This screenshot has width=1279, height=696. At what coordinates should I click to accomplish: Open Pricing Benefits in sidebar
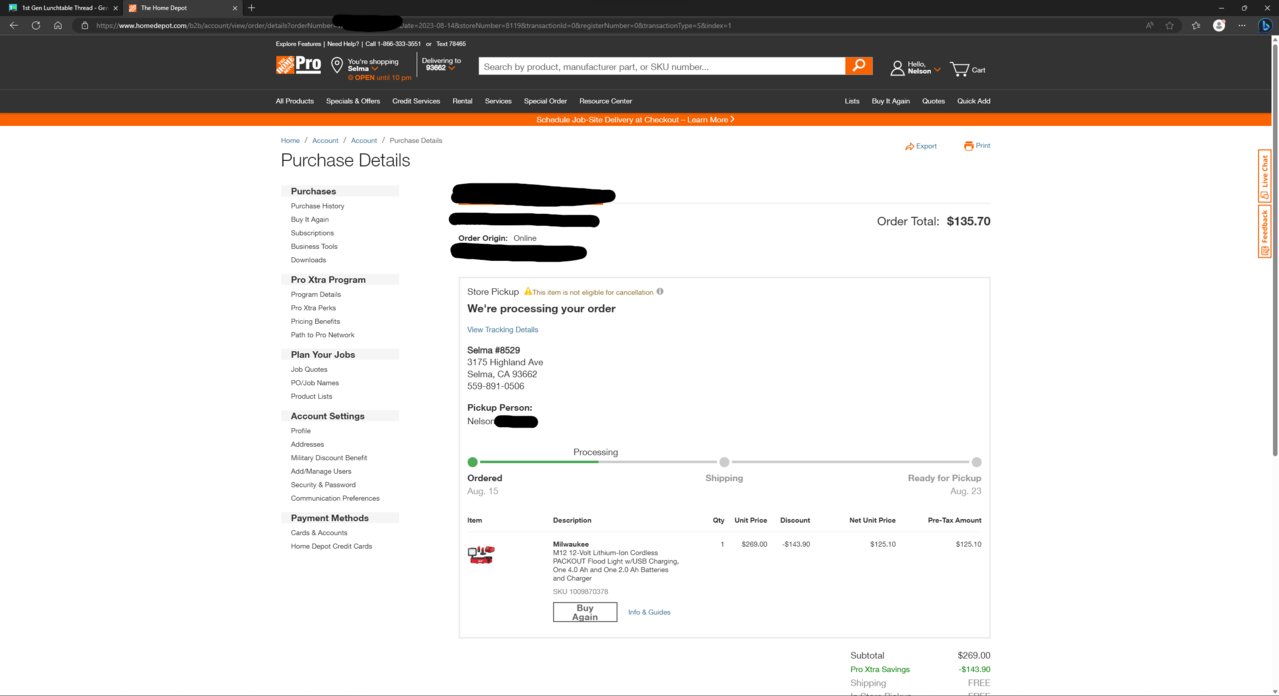315,322
